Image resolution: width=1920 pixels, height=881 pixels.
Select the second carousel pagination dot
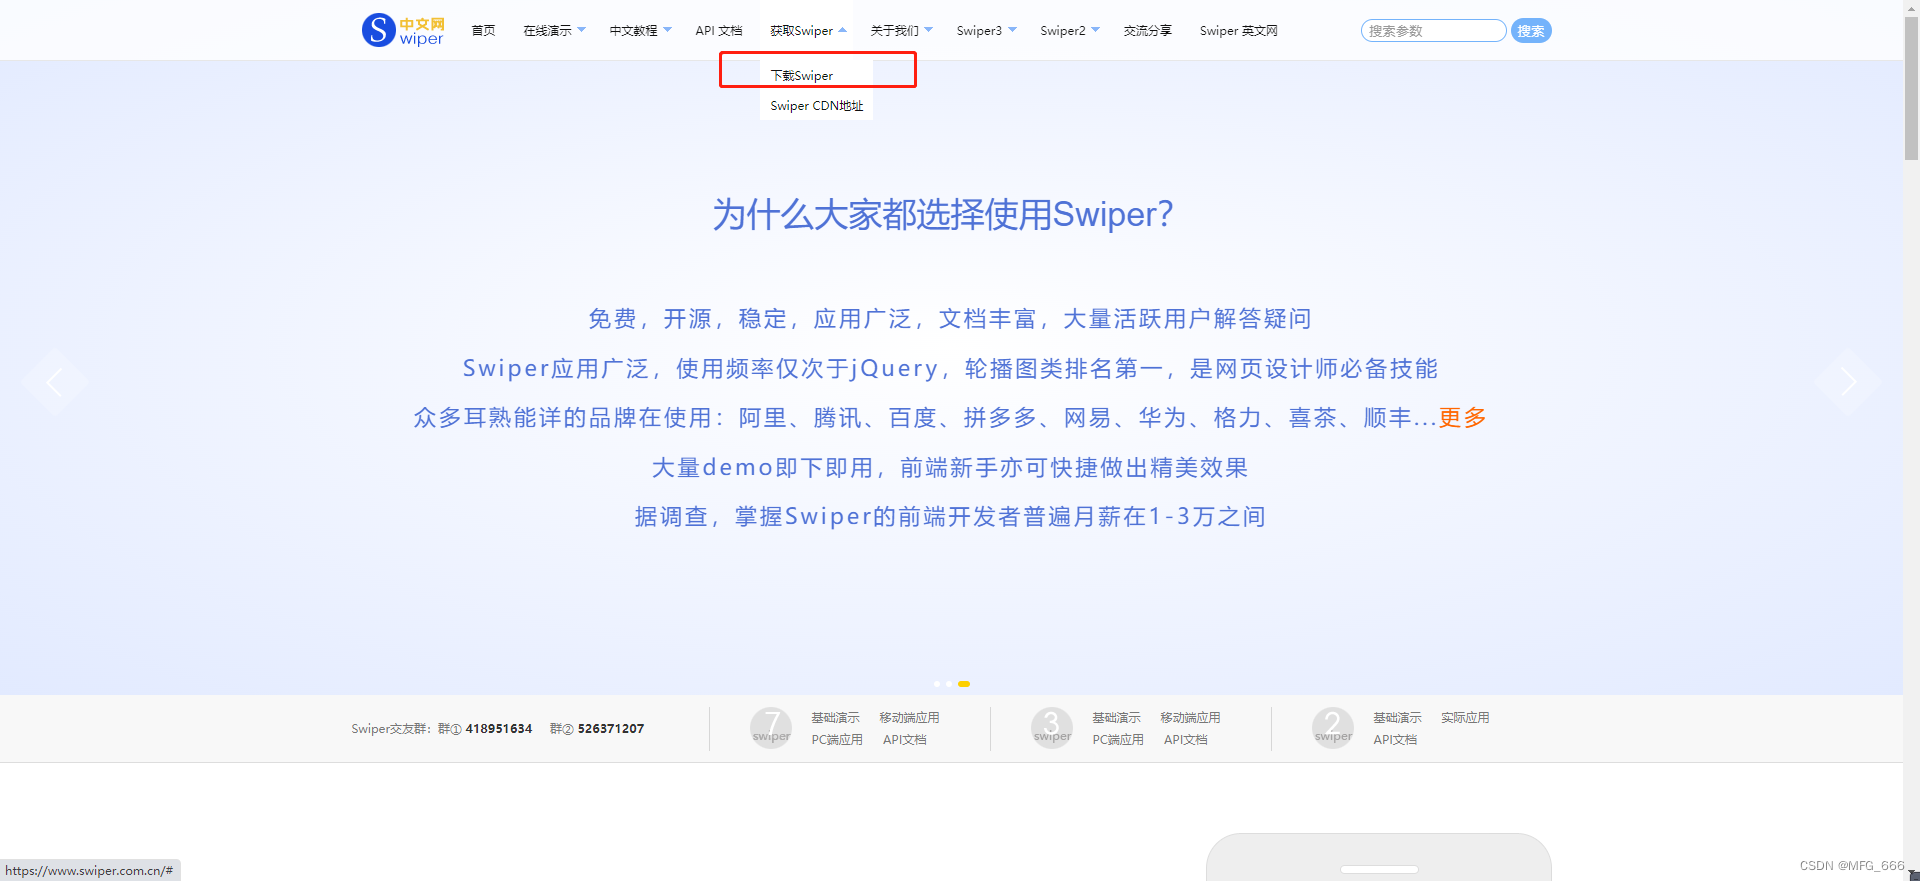pyautogui.click(x=949, y=684)
